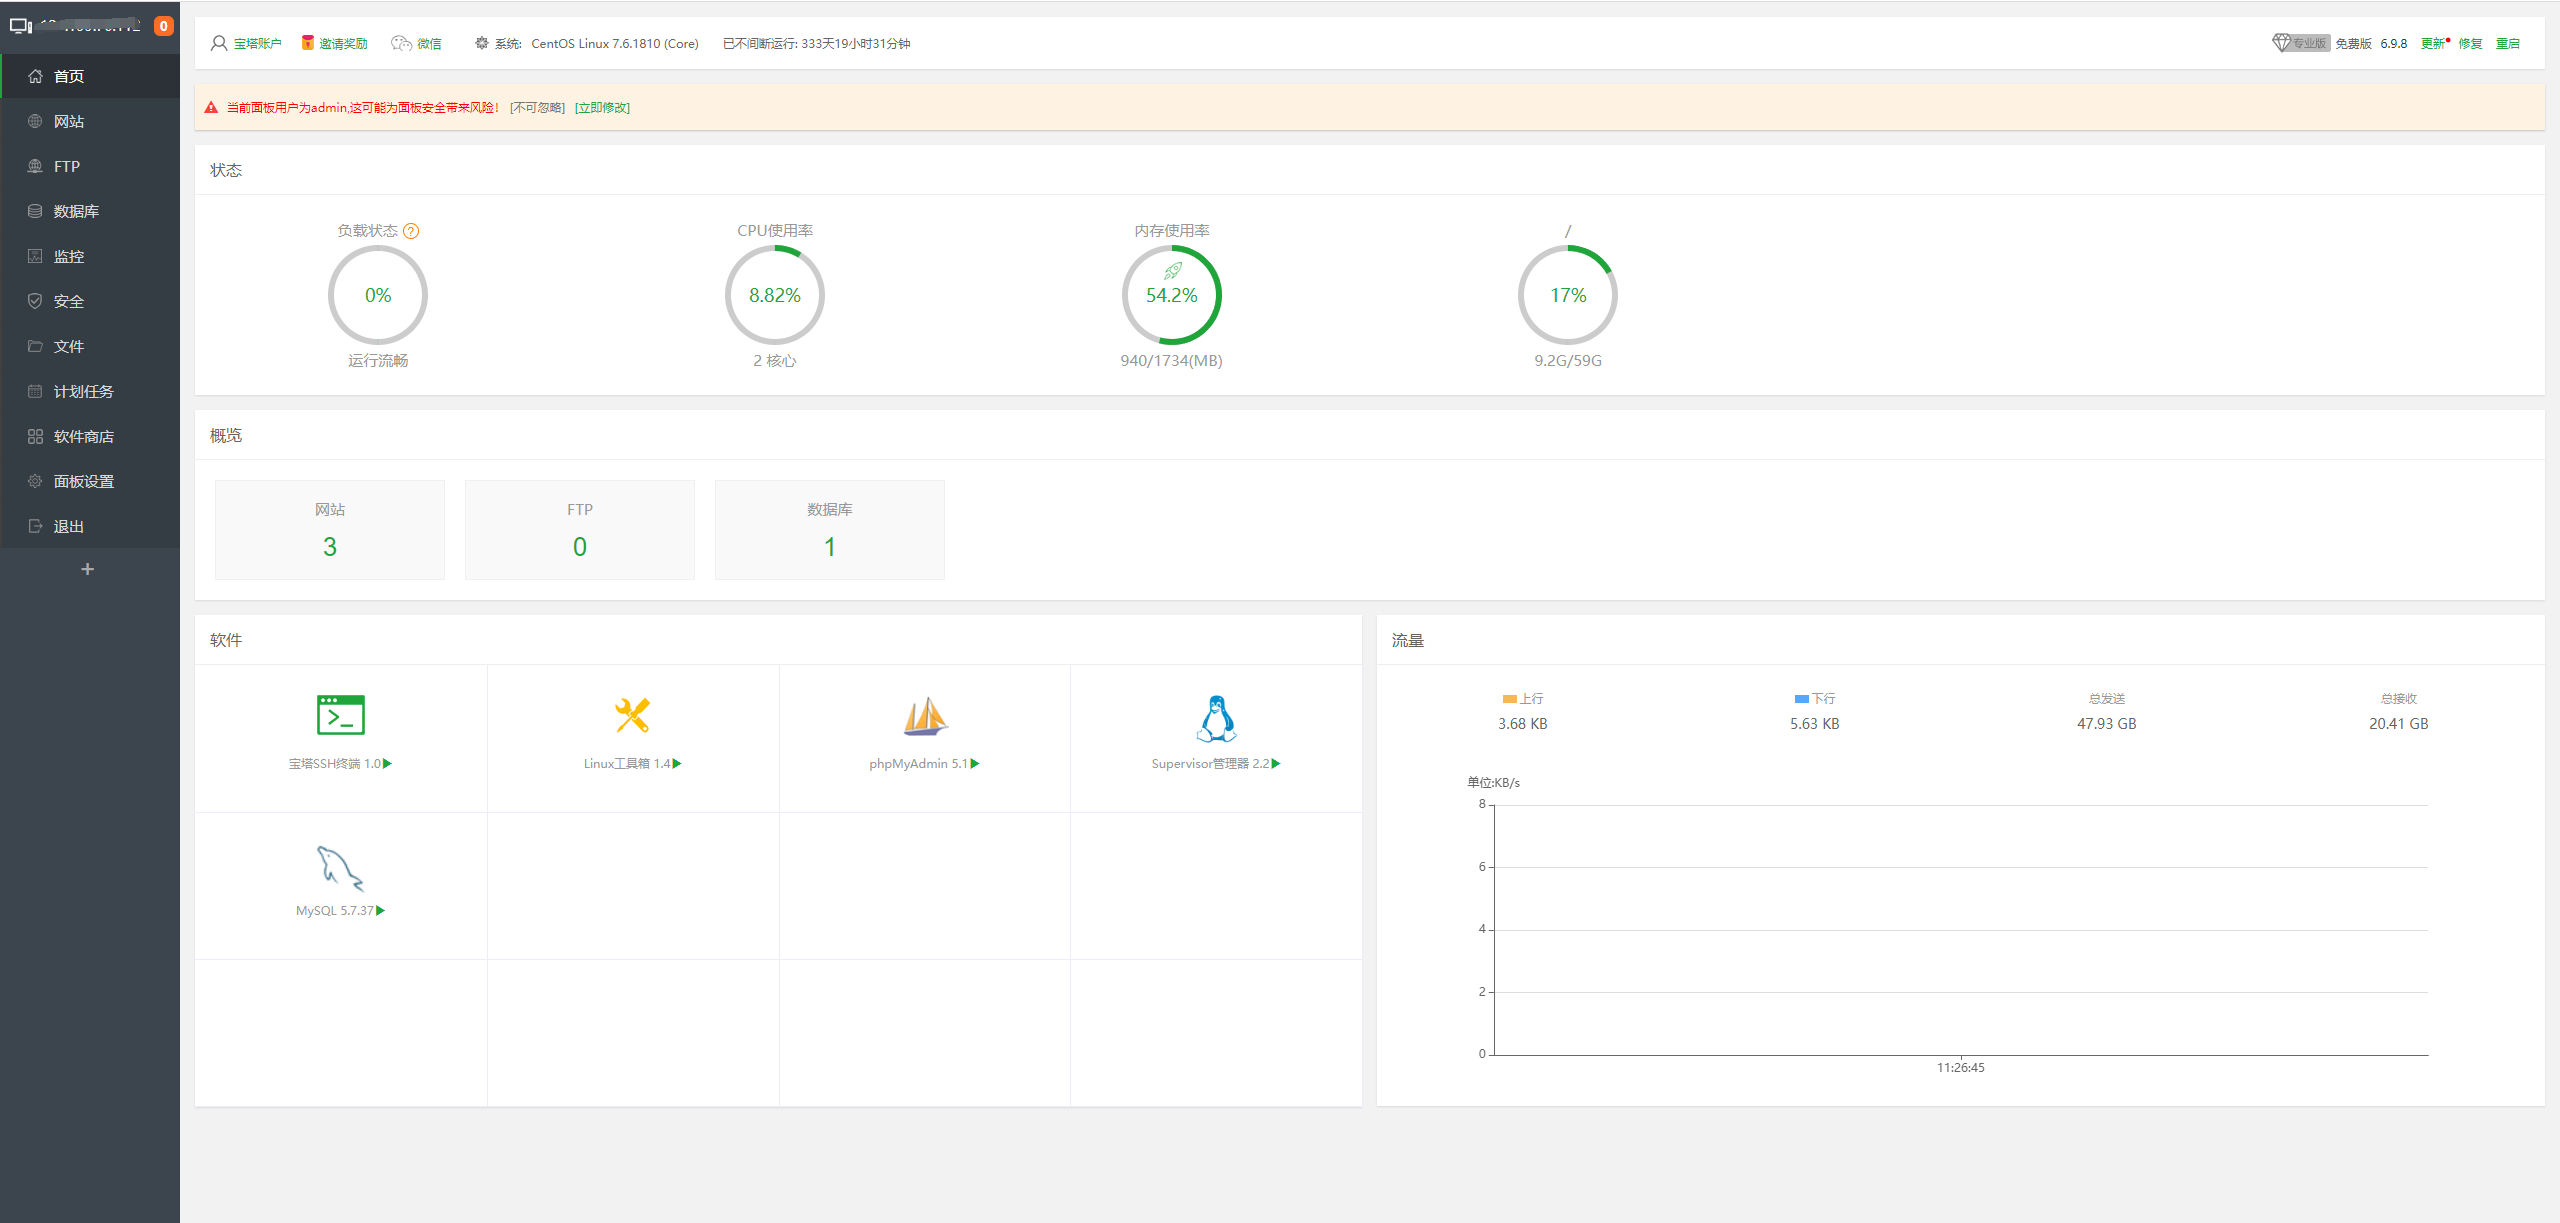Open the phpMyAdmin sailboat icon
Viewport: 2560px width, 1223px height.
[x=925, y=716]
